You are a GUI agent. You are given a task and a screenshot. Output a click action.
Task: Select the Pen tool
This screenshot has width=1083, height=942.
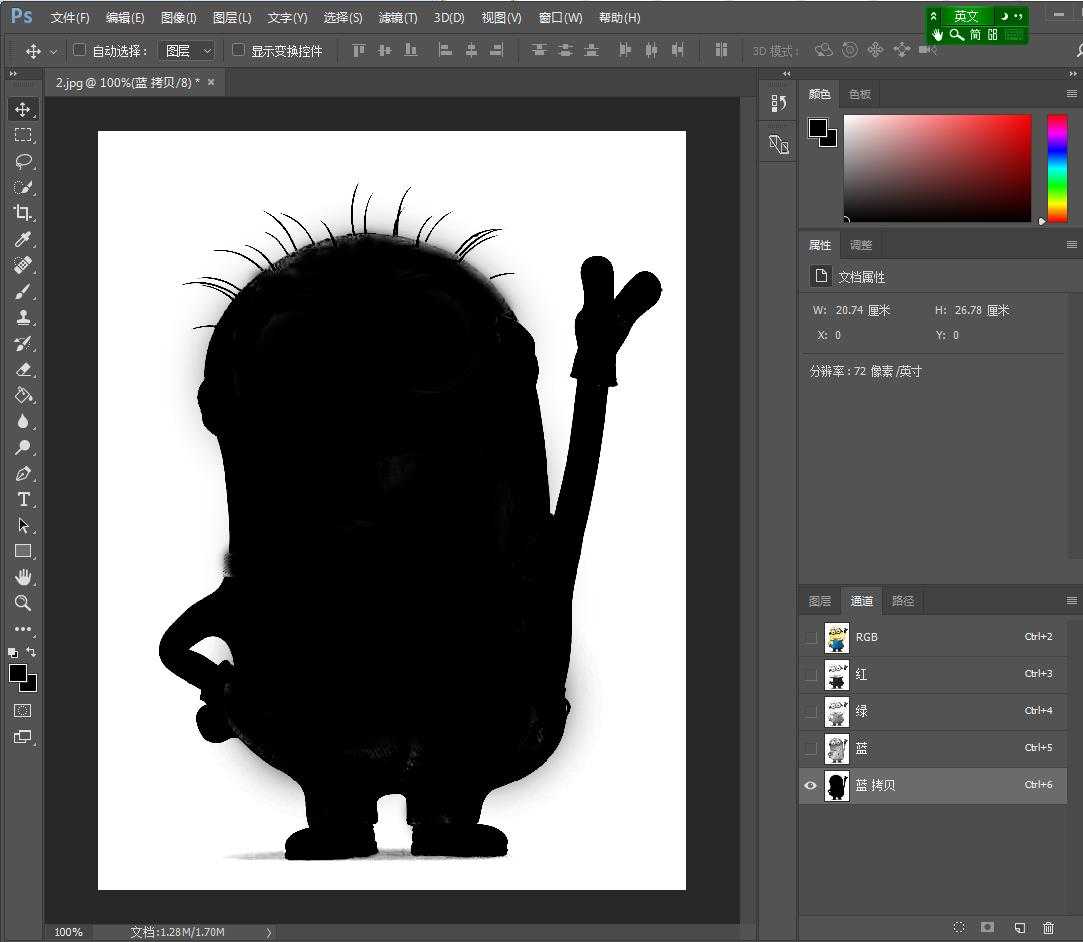(x=23, y=473)
